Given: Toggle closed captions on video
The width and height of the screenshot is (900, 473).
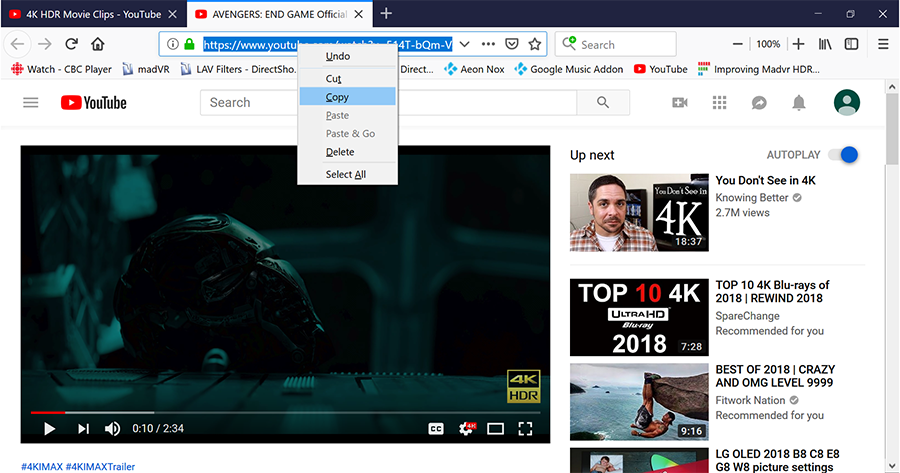Looking at the screenshot, I should point(436,429).
